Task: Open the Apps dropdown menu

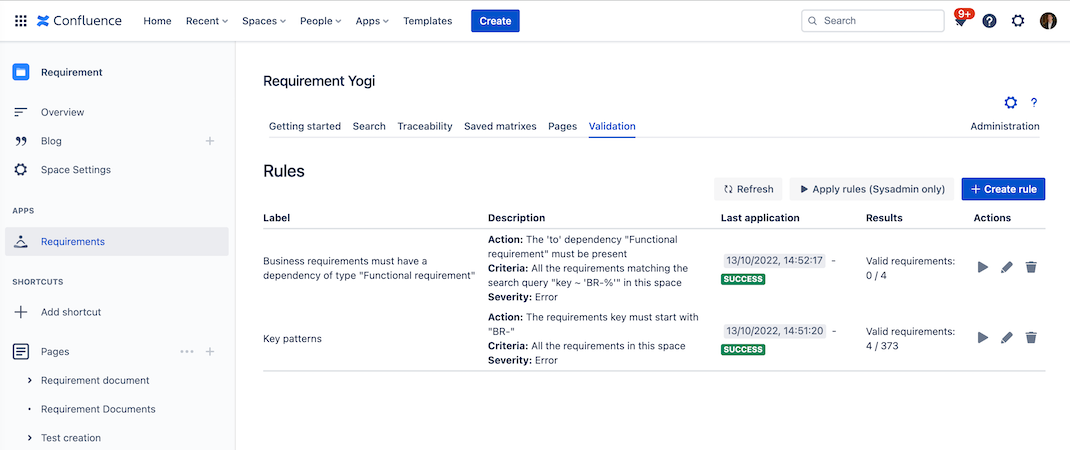Action: [372, 20]
